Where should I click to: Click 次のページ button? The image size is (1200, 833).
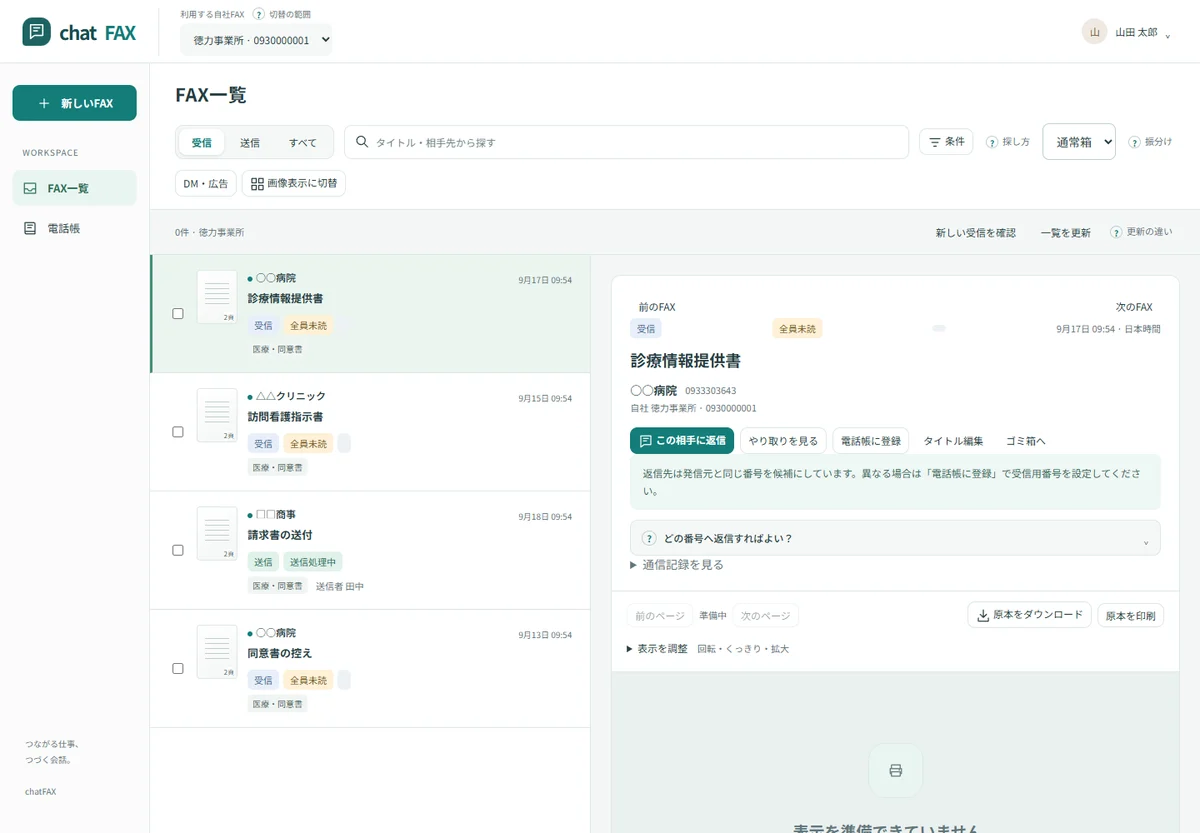pyautogui.click(x=766, y=616)
